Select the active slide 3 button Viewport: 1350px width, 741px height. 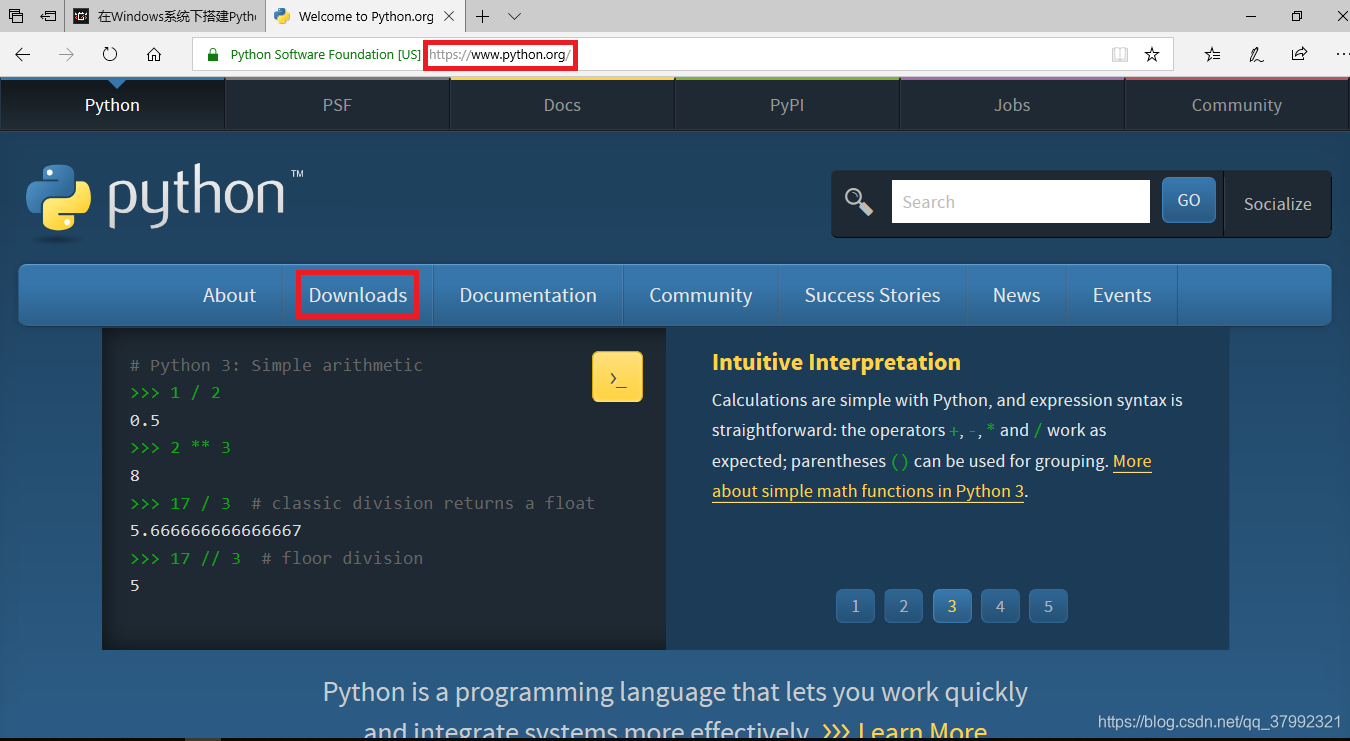coord(952,606)
